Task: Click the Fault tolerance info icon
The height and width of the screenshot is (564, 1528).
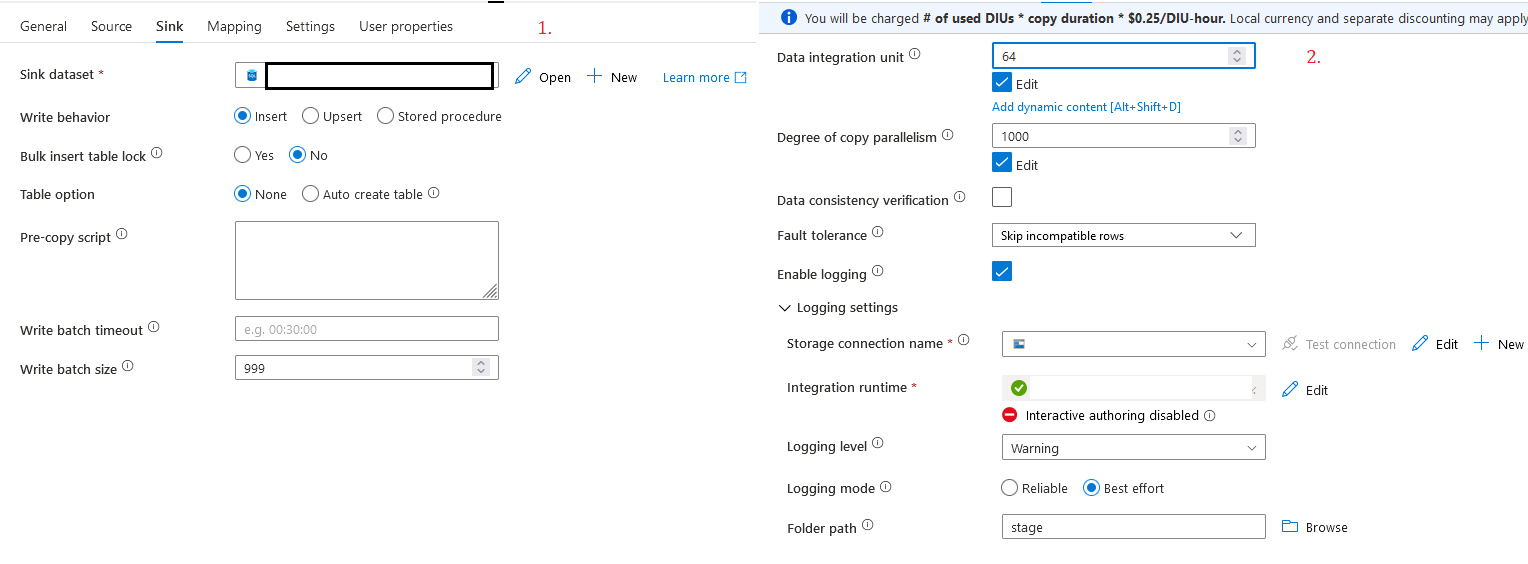Action: [878, 232]
